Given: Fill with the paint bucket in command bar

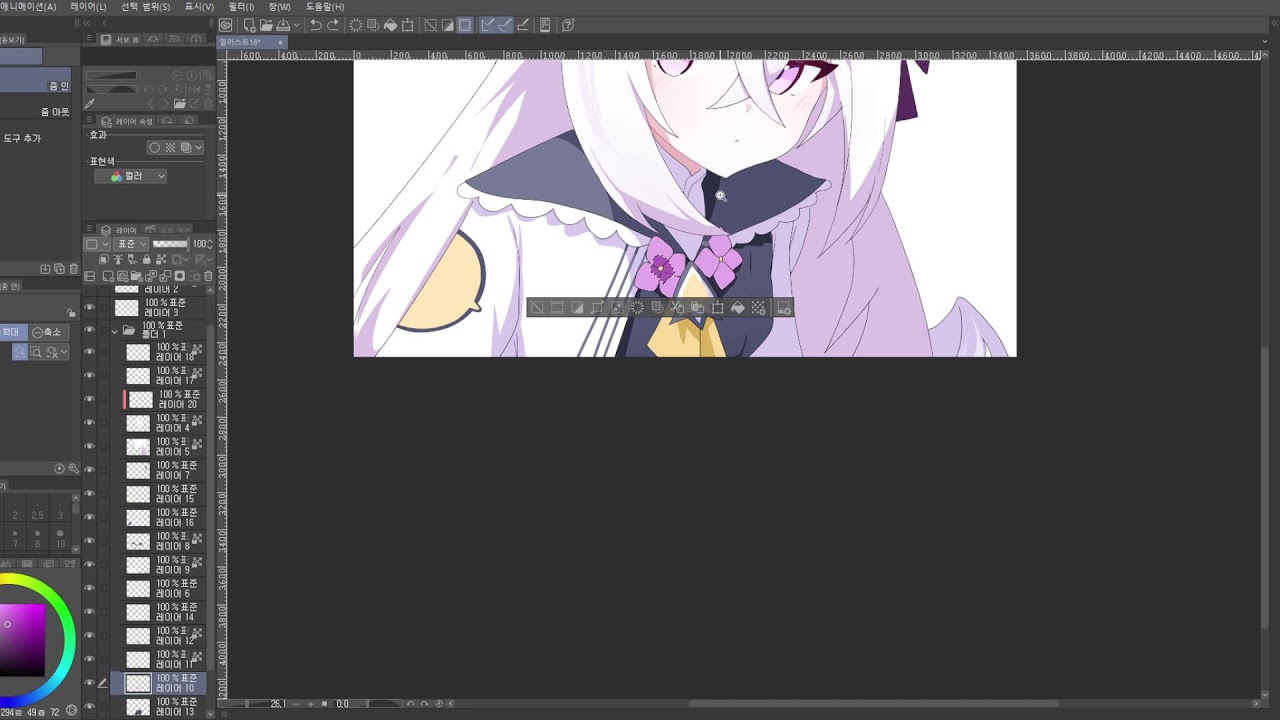Looking at the screenshot, I should [x=390, y=25].
